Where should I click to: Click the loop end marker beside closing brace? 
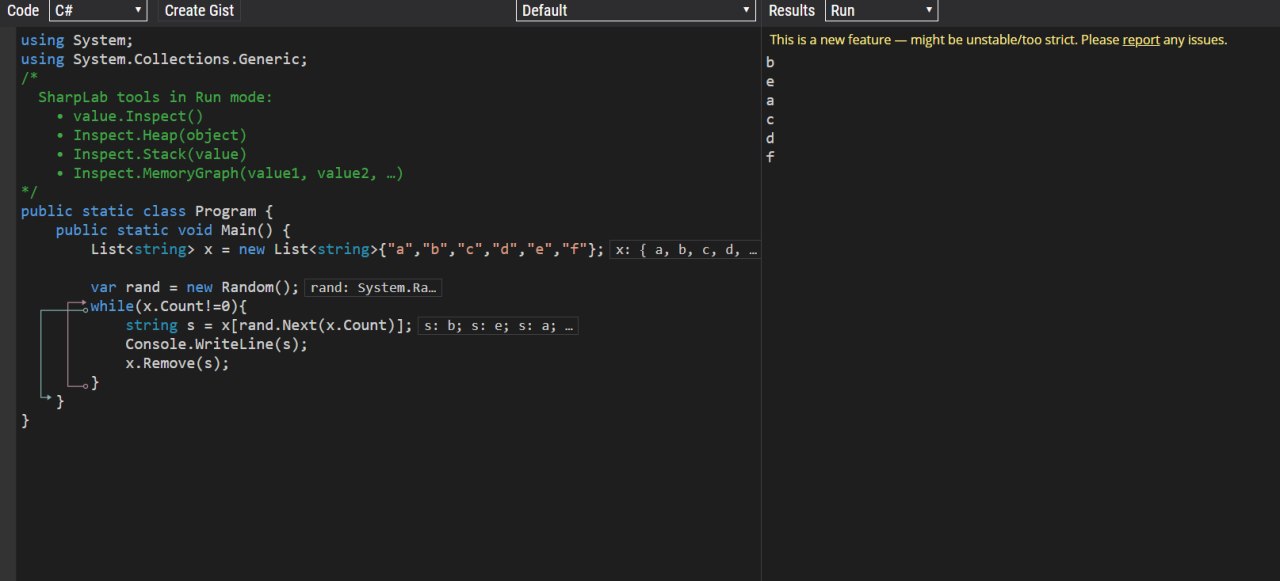coord(85,385)
